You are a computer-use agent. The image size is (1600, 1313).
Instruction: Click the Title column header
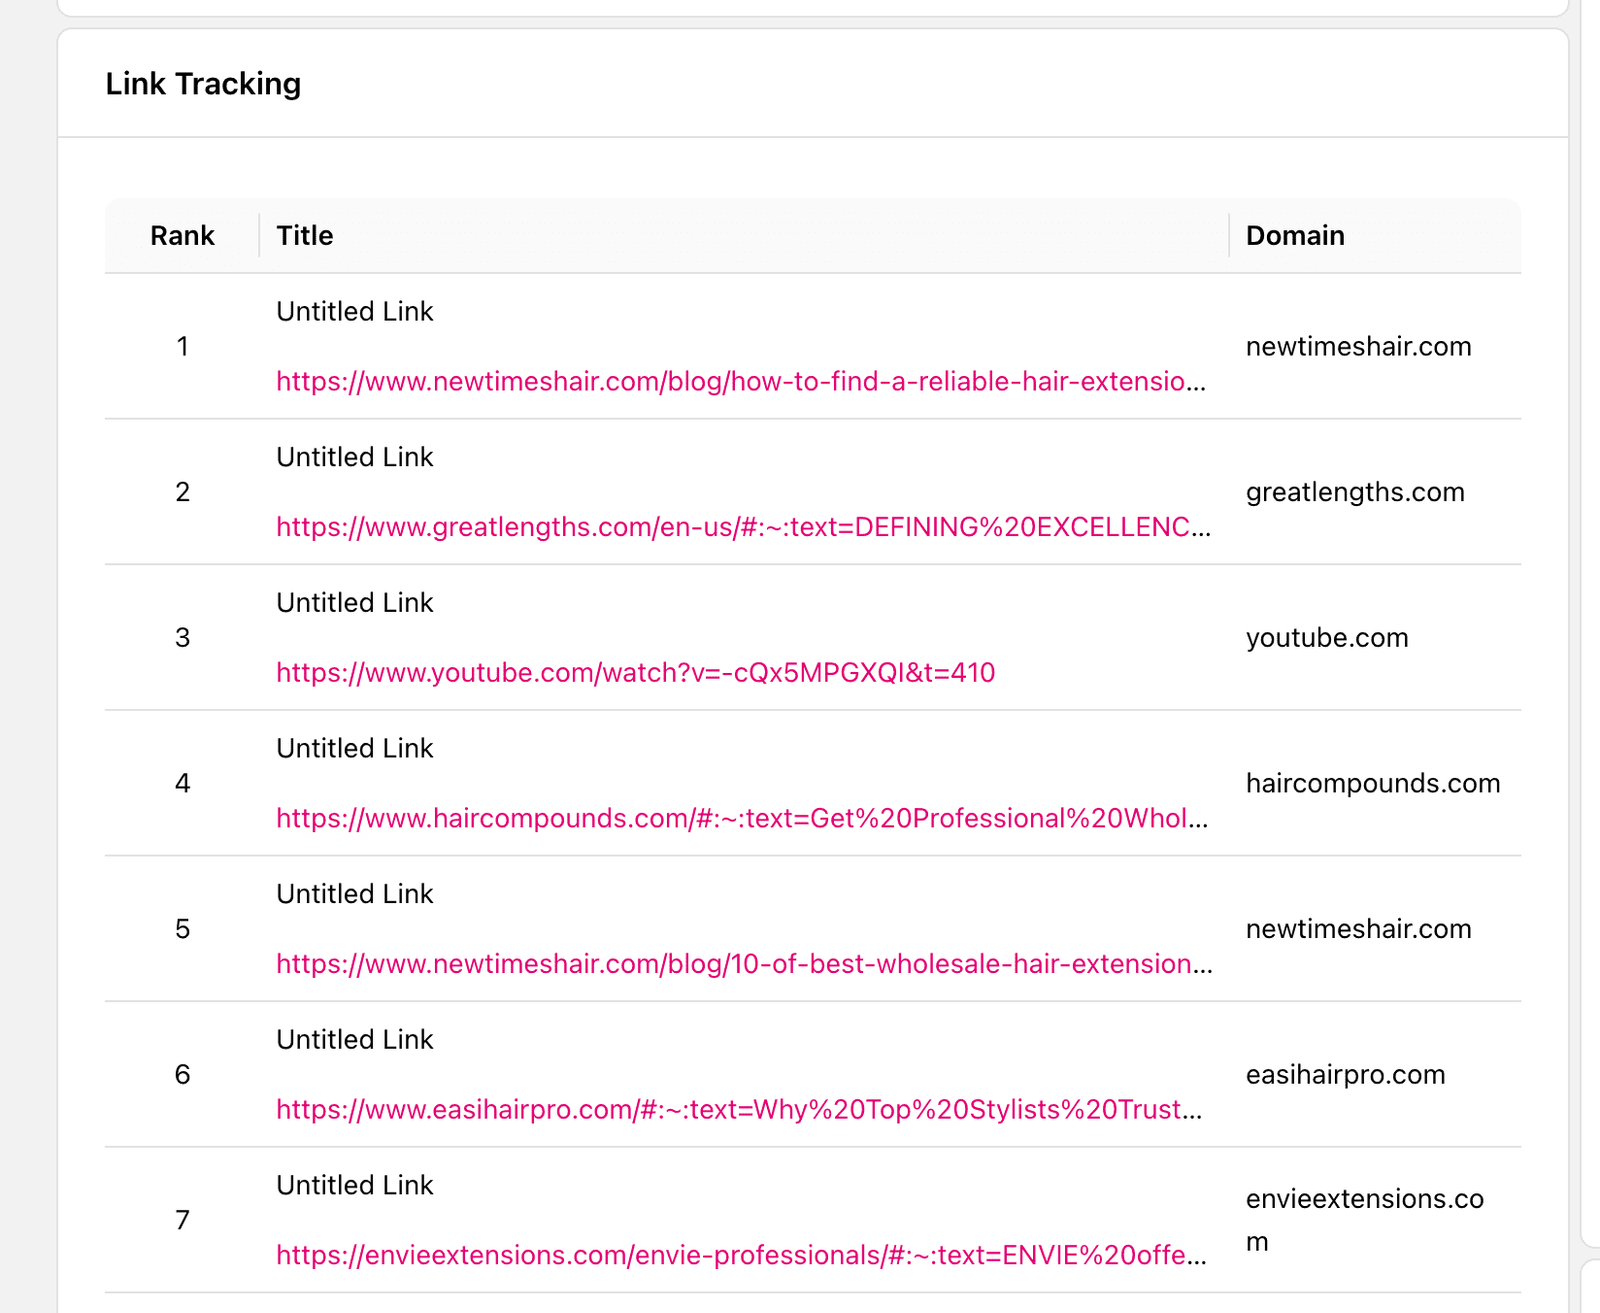click(x=305, y=236)
